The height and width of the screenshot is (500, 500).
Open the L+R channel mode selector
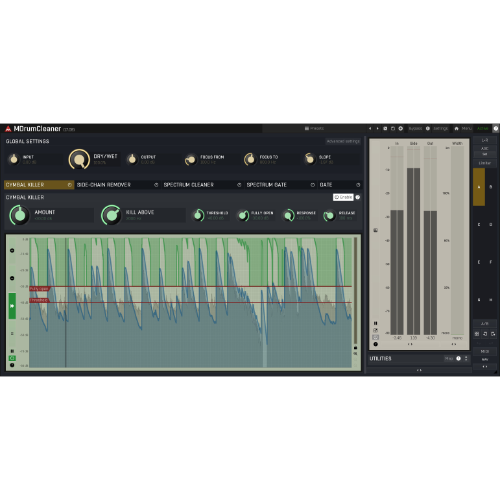485,140
